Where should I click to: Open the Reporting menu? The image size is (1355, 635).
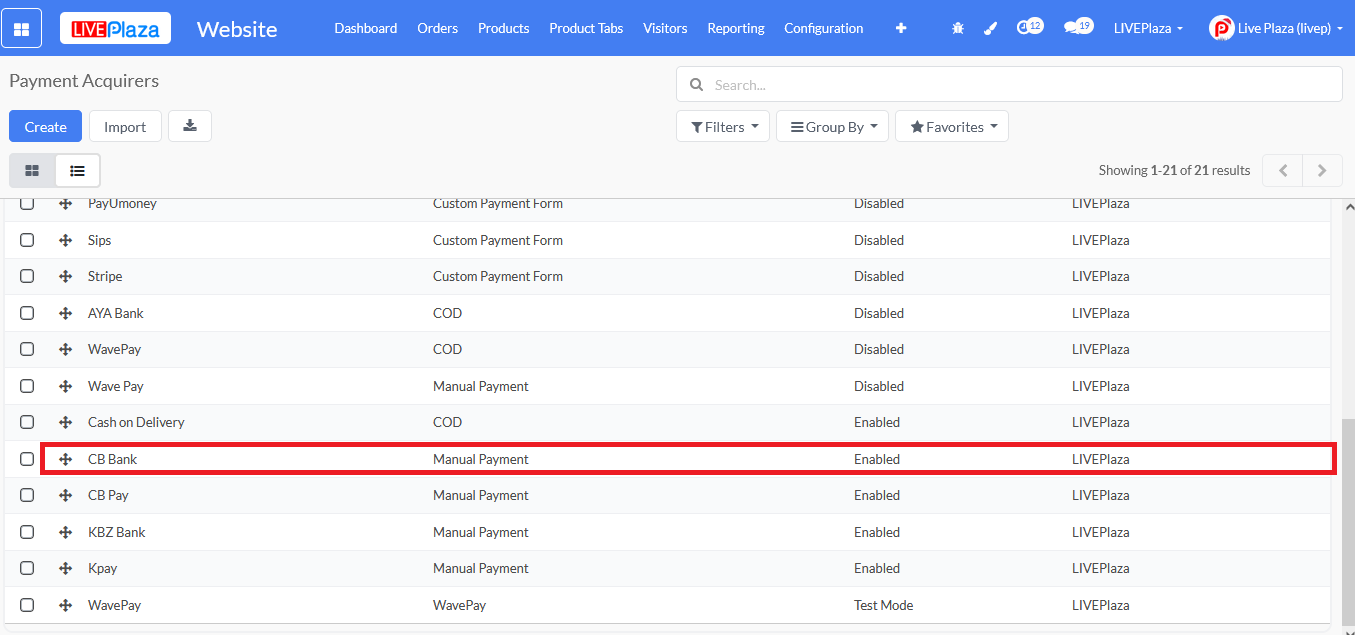click(x=736, y=28)
